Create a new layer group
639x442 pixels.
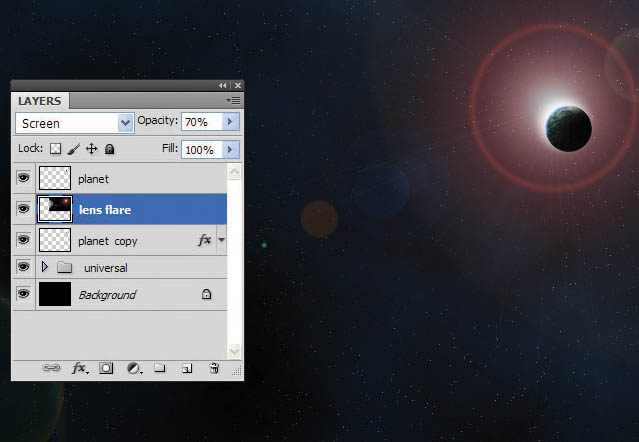[160, 368]
